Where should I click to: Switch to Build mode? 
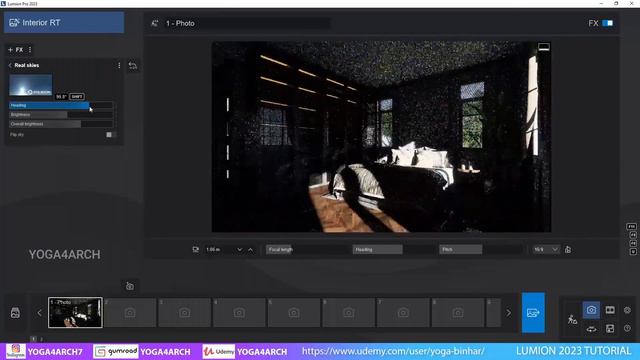(x=572, y=319)
